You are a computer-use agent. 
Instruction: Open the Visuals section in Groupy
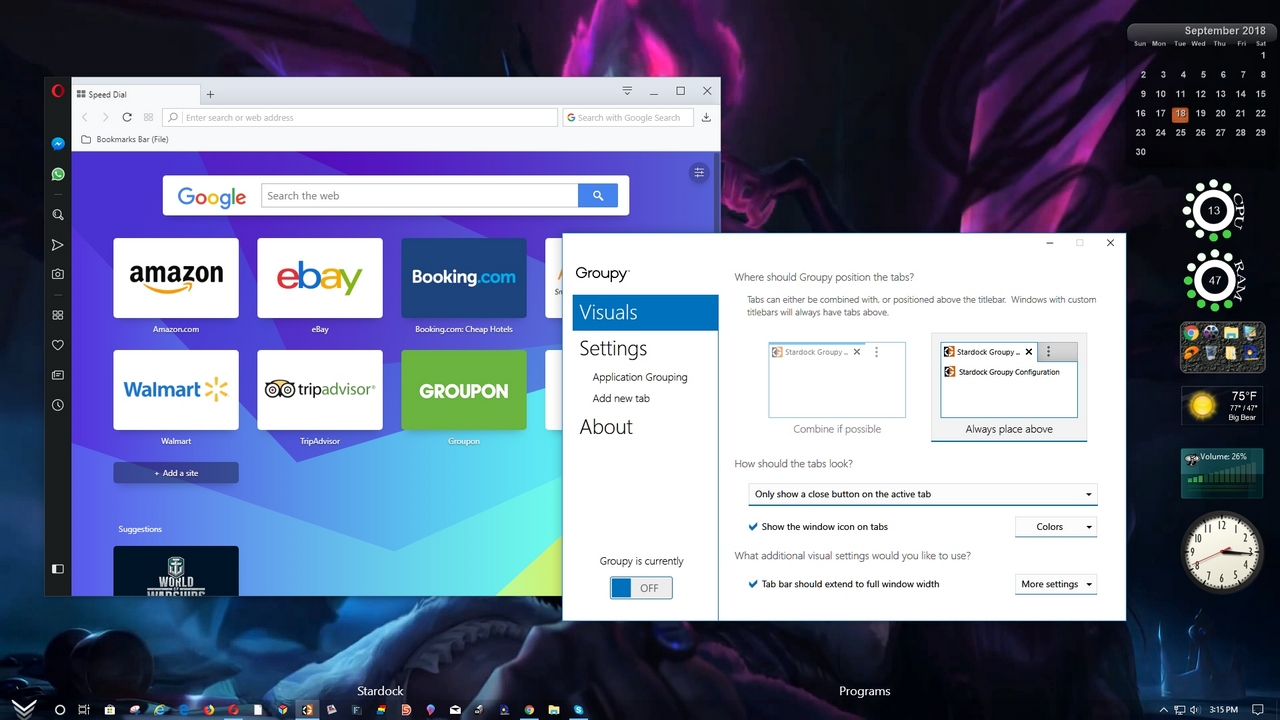[x=645, y=312]
